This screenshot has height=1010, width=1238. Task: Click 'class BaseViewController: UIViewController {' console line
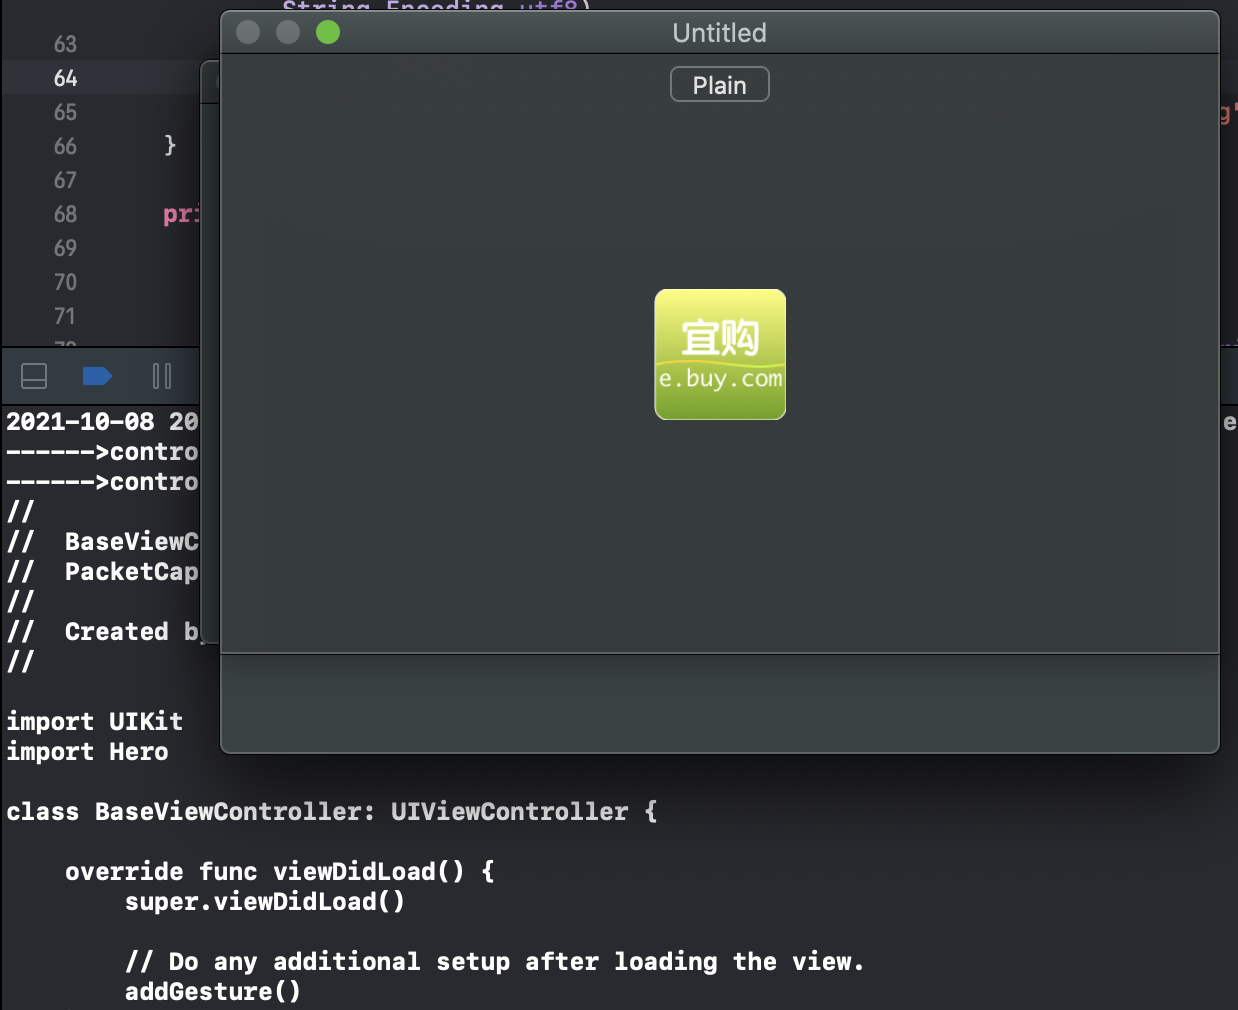332,812
